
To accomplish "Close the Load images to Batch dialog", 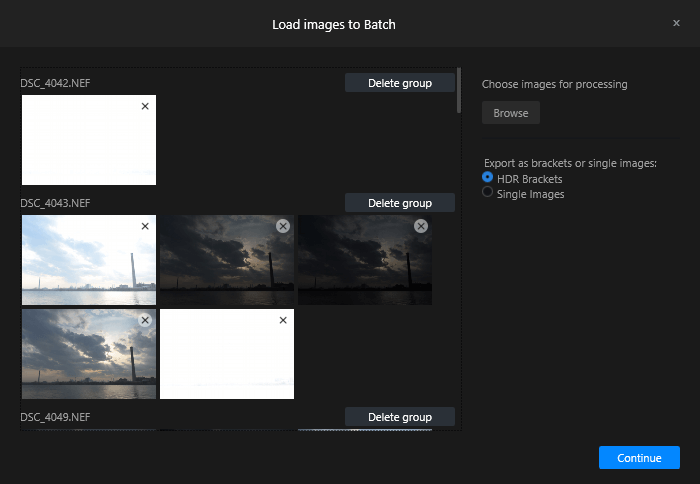I will pyautogui.click(x=676, y=23).
